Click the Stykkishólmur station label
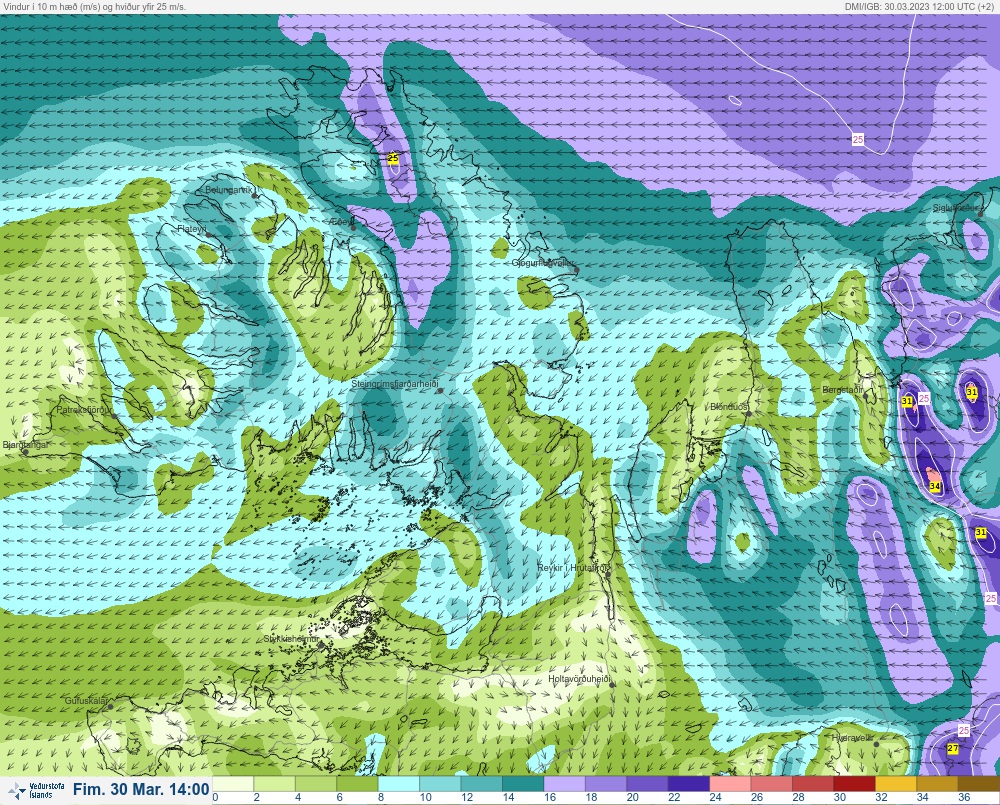The height and width of the screenshot is (805, 1000). [x=291, y=639]
